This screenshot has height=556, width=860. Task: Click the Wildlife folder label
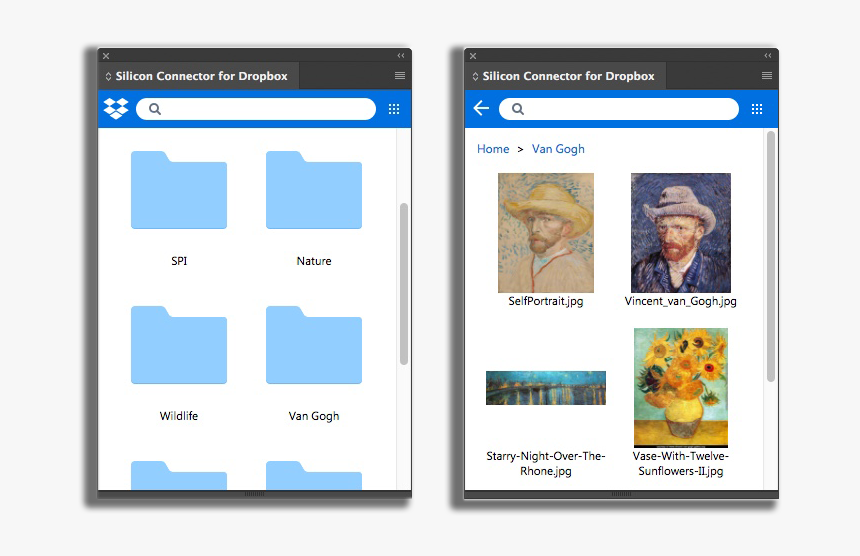[x=179, y=416]
